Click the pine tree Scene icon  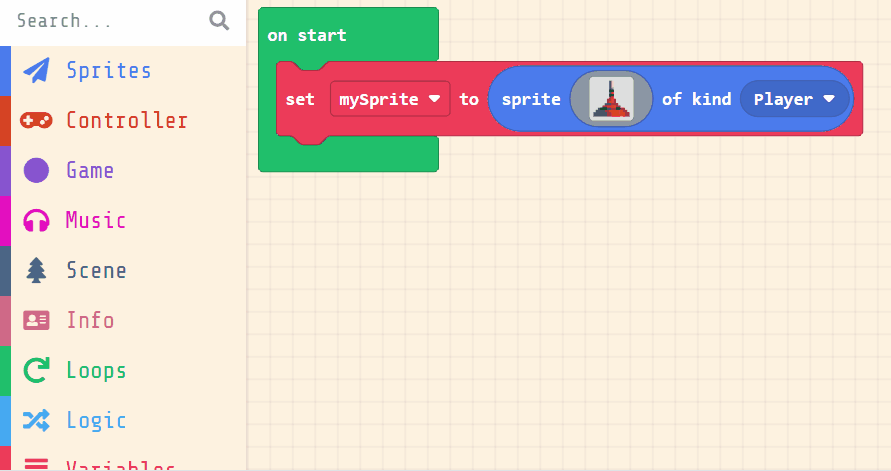(37, 271)
